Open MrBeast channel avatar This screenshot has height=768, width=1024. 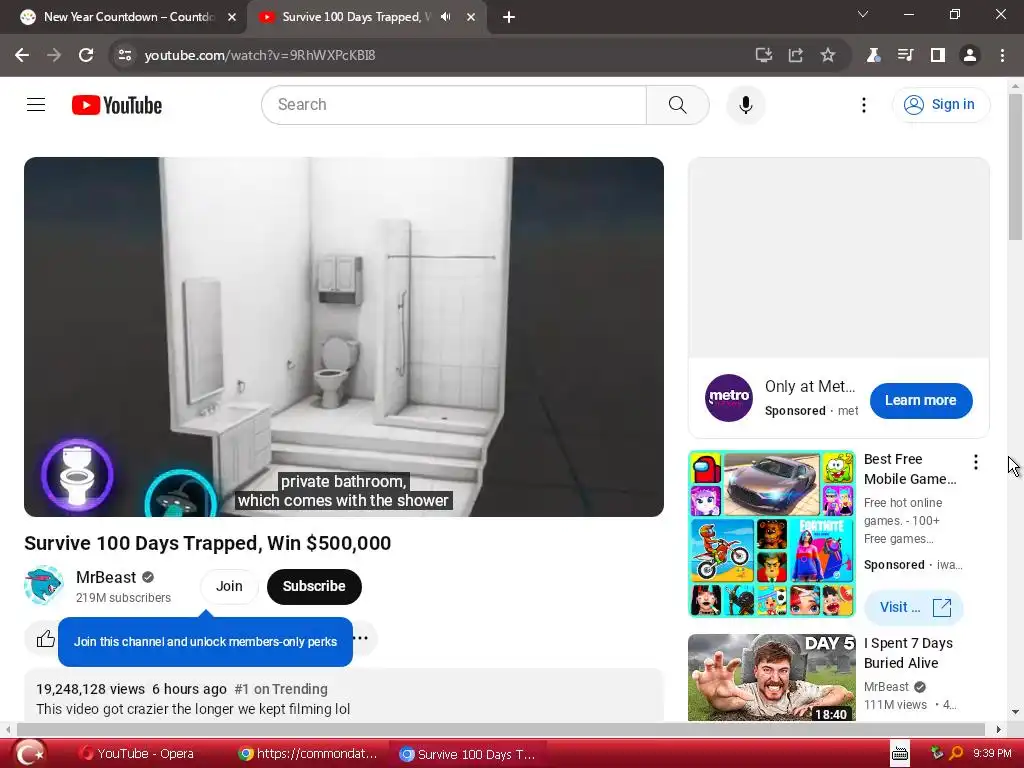click(44, 585)
